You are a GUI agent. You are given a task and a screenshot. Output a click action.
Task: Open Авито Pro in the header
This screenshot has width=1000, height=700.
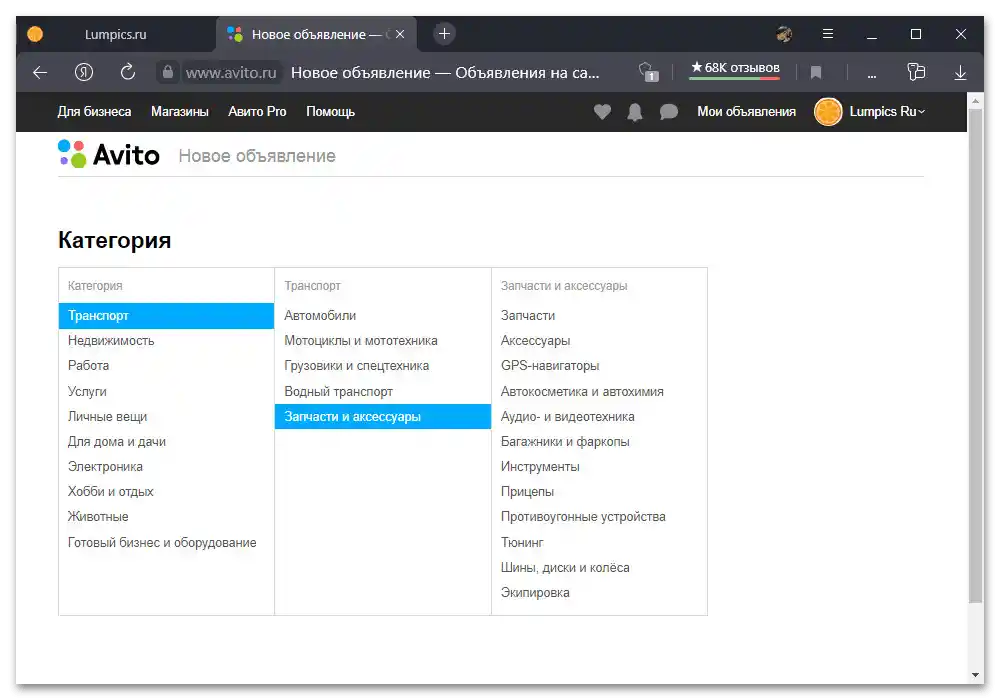coord(257,112)
